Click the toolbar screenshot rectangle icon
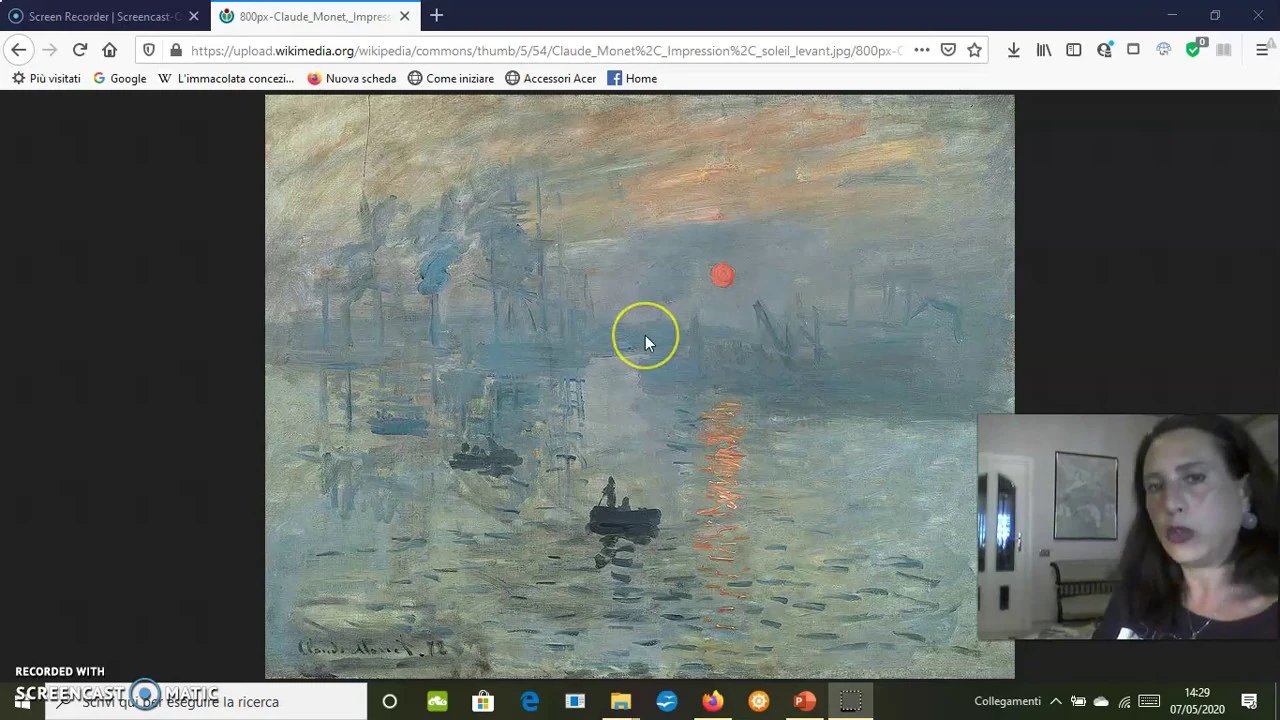This screenshot has width=1280, height=720. (1133, 49)
